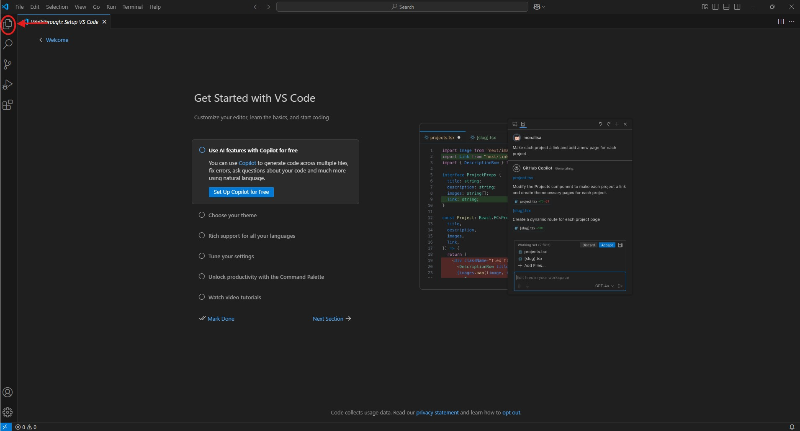
Task: Expand the Watch video tutorials step
Action: (x=235, y=297)
